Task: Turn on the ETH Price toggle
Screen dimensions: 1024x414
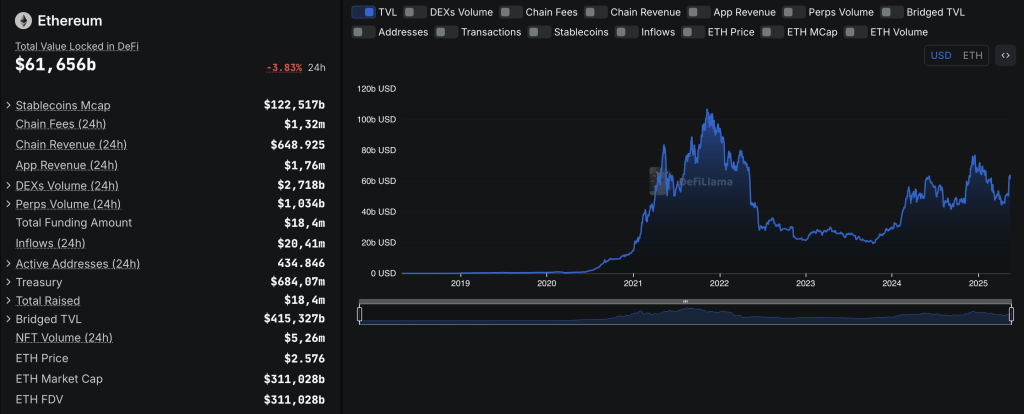Action: 693,31
